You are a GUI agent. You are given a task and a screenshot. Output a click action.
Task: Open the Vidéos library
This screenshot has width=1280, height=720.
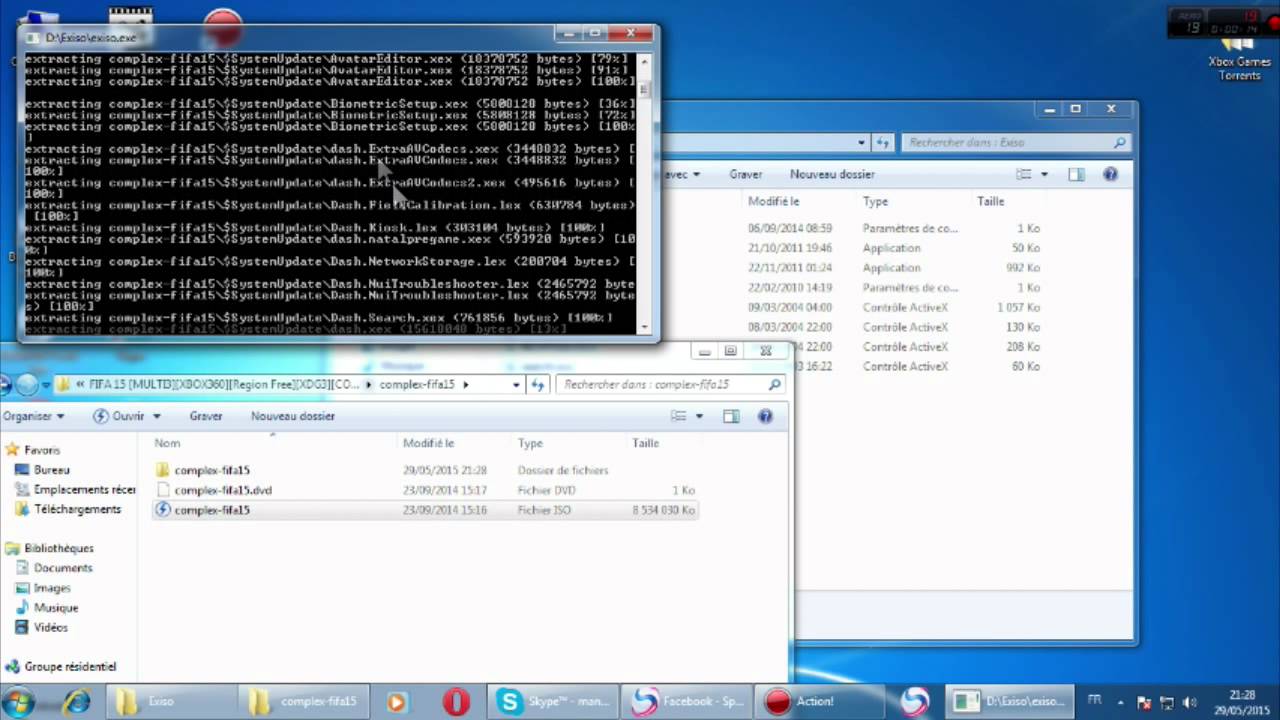[51, 627]
